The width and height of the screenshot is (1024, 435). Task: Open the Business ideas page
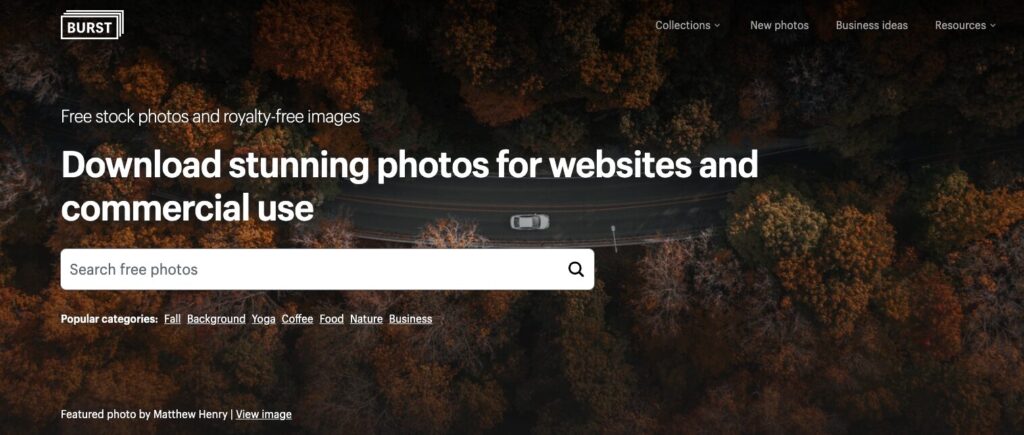871,25
